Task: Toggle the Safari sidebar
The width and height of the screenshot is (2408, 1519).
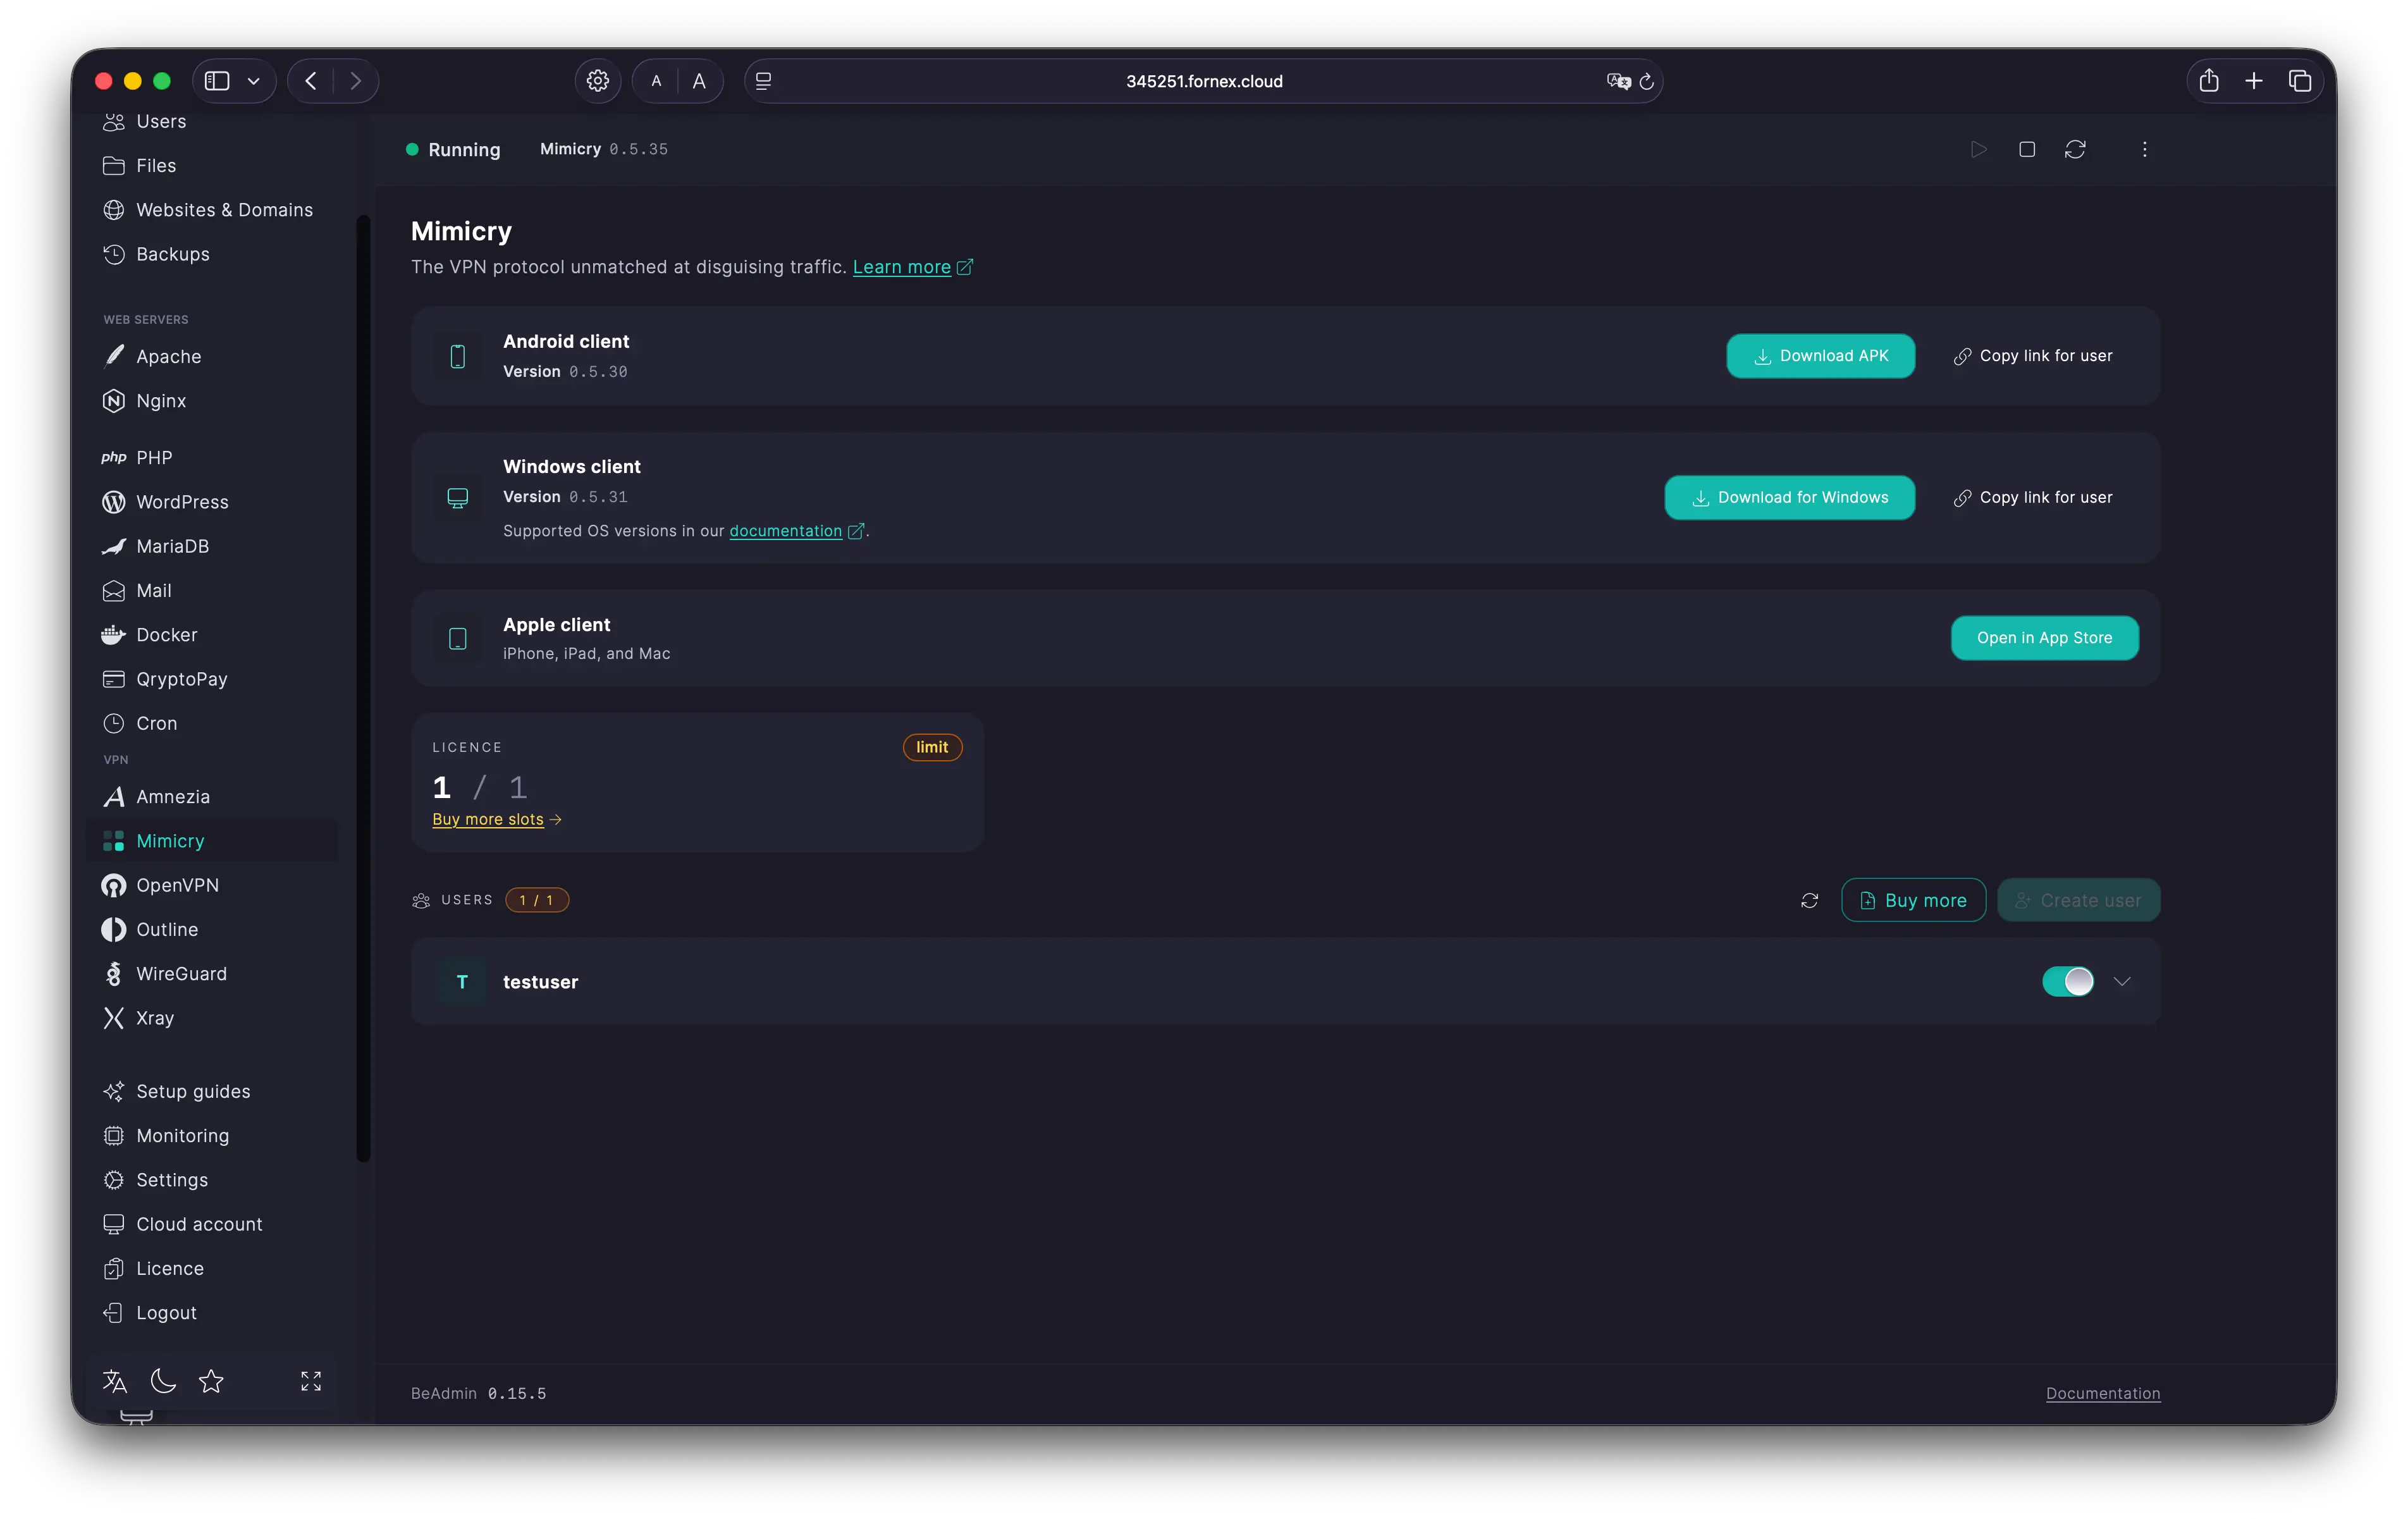Action: coord(217,81)
